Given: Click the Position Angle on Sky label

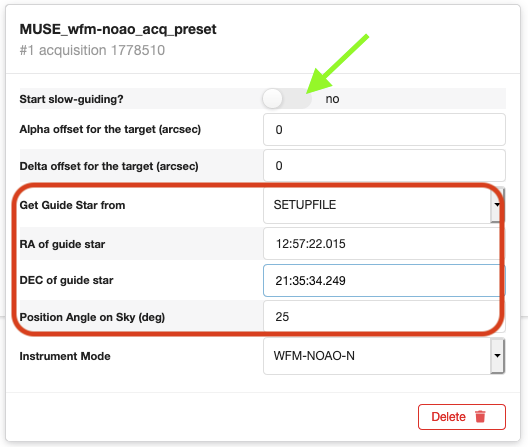Looking at the screenshot, I should (92, 317).
